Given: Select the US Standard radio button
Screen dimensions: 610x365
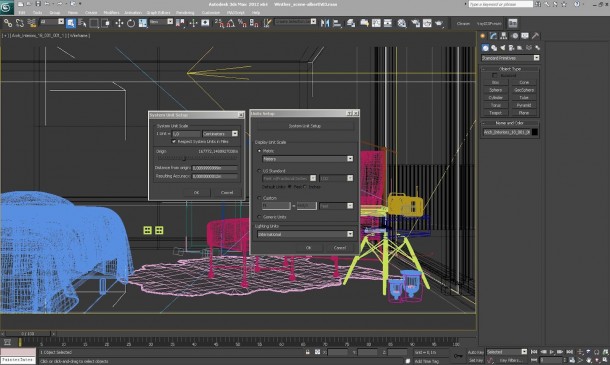Looking at the screenshot, I should pyautogui.click(x=259, y=171).
